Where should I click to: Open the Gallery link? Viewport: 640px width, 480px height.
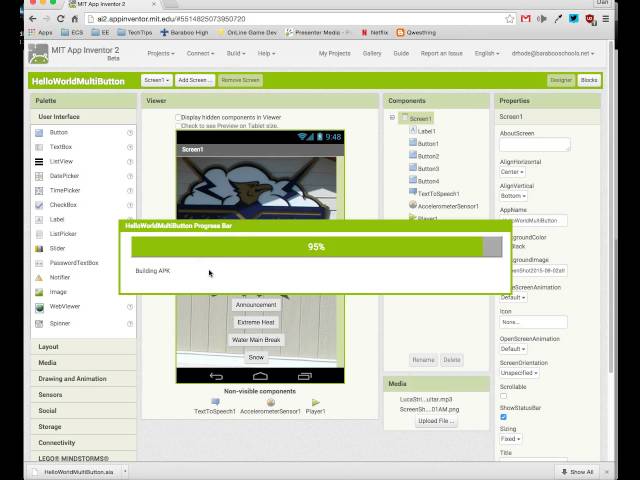click(372, 53)
